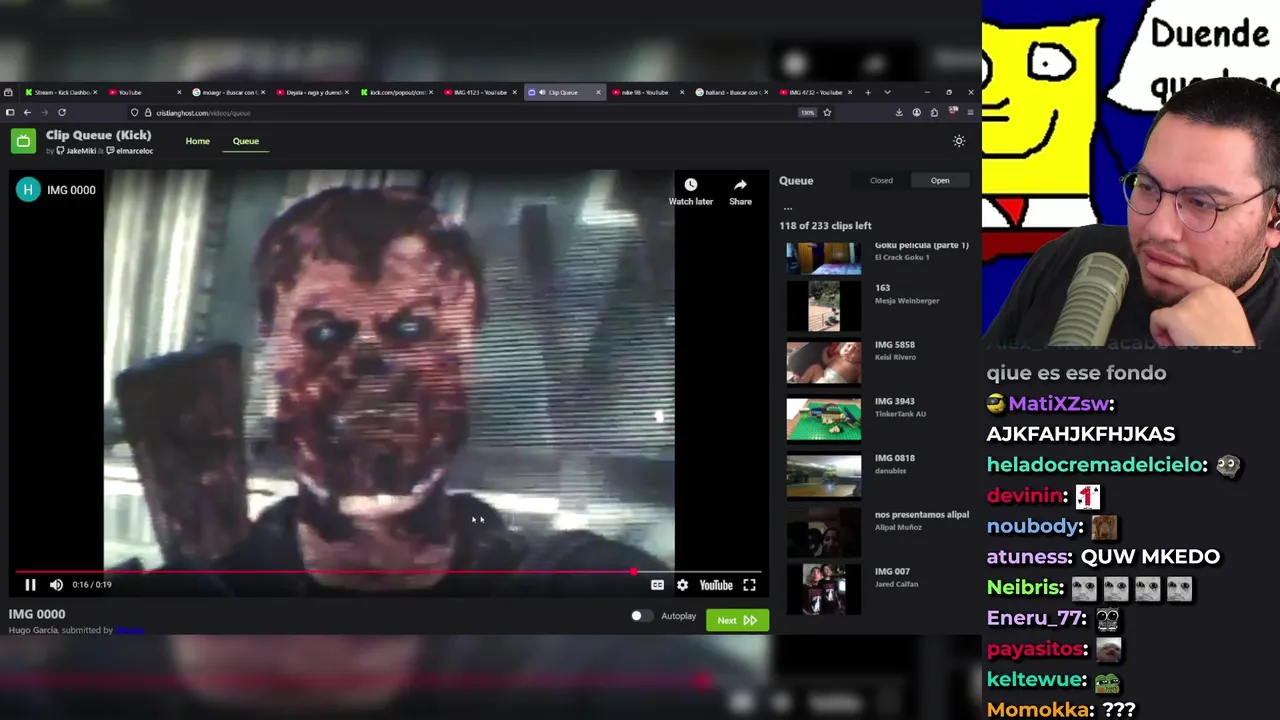
Task: Mute the video player volume icon
Action: coord(56,585)
